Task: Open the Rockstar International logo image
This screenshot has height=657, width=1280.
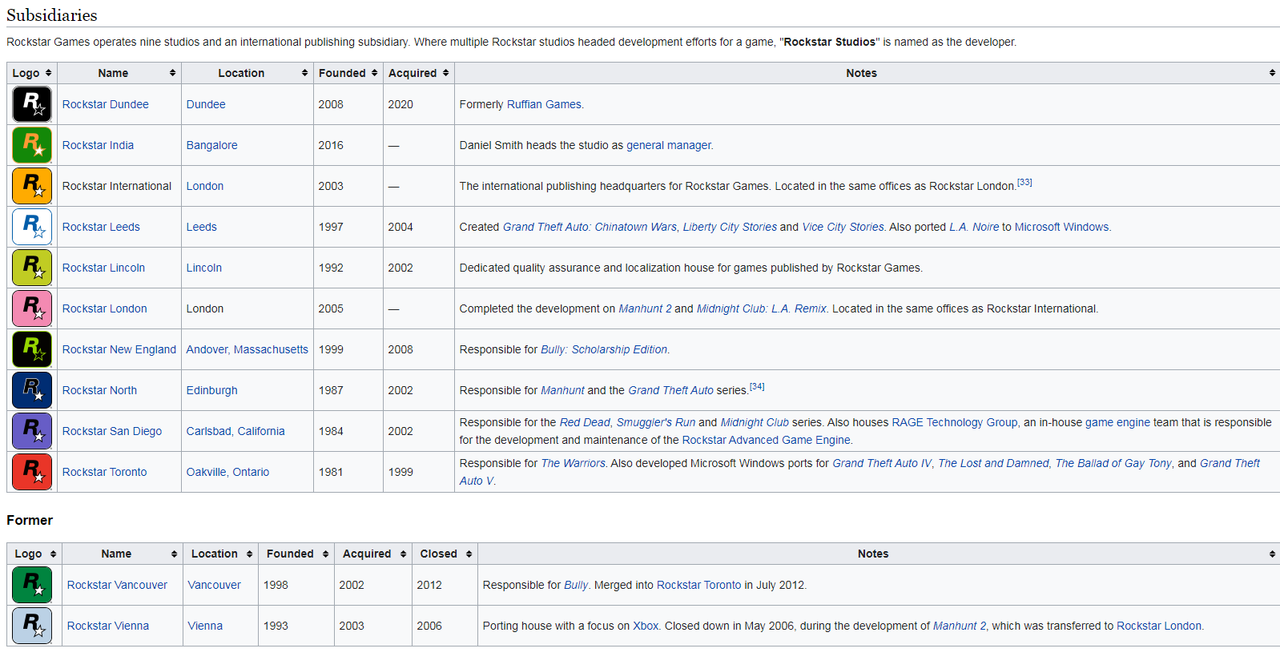Action: click(x=32, y=186)
